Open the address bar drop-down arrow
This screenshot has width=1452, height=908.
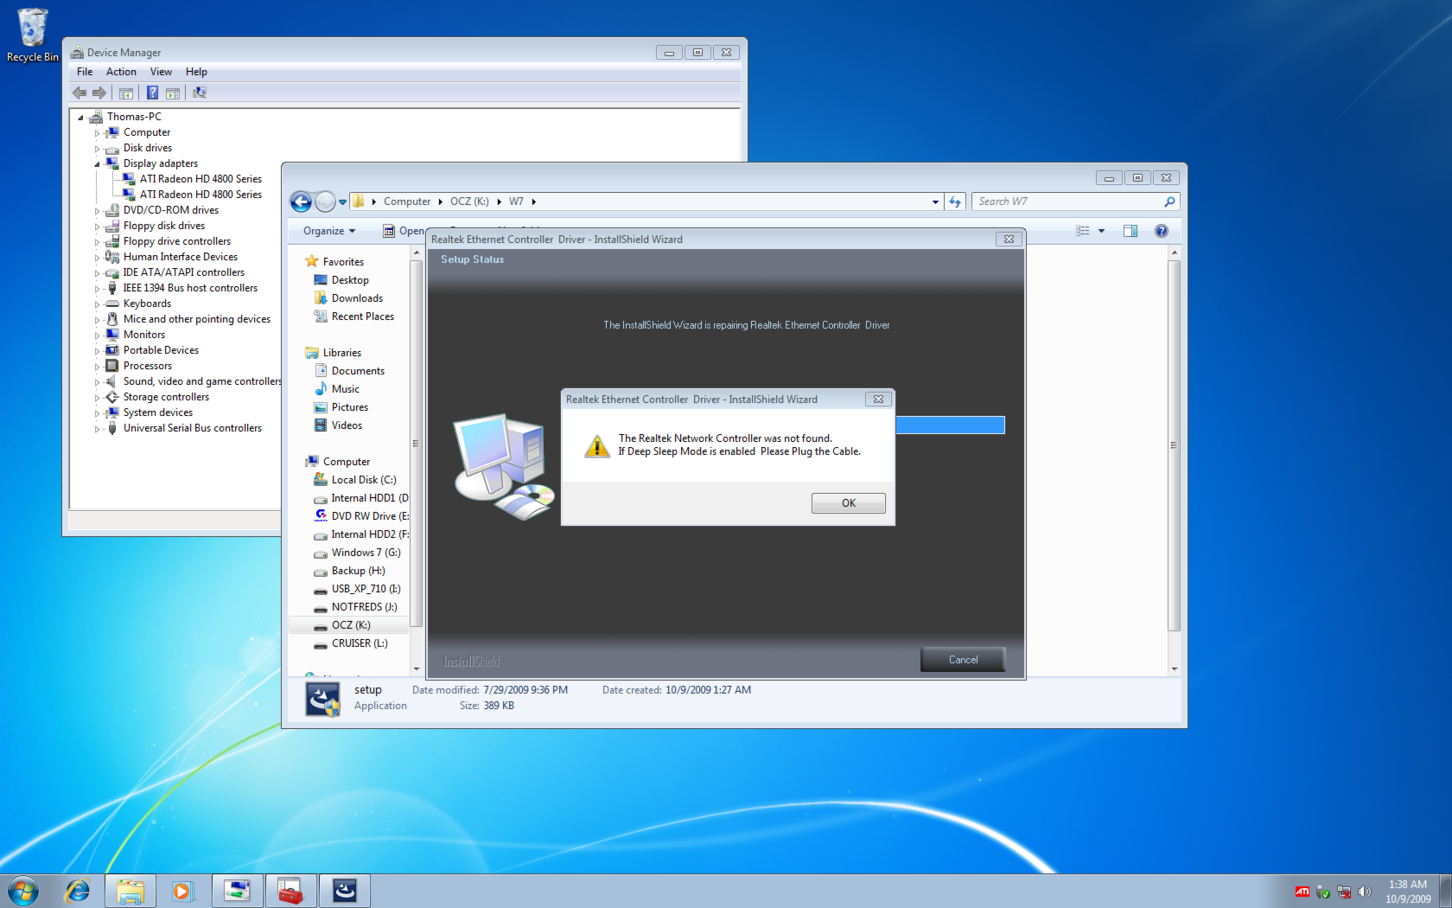pos(934,201)
